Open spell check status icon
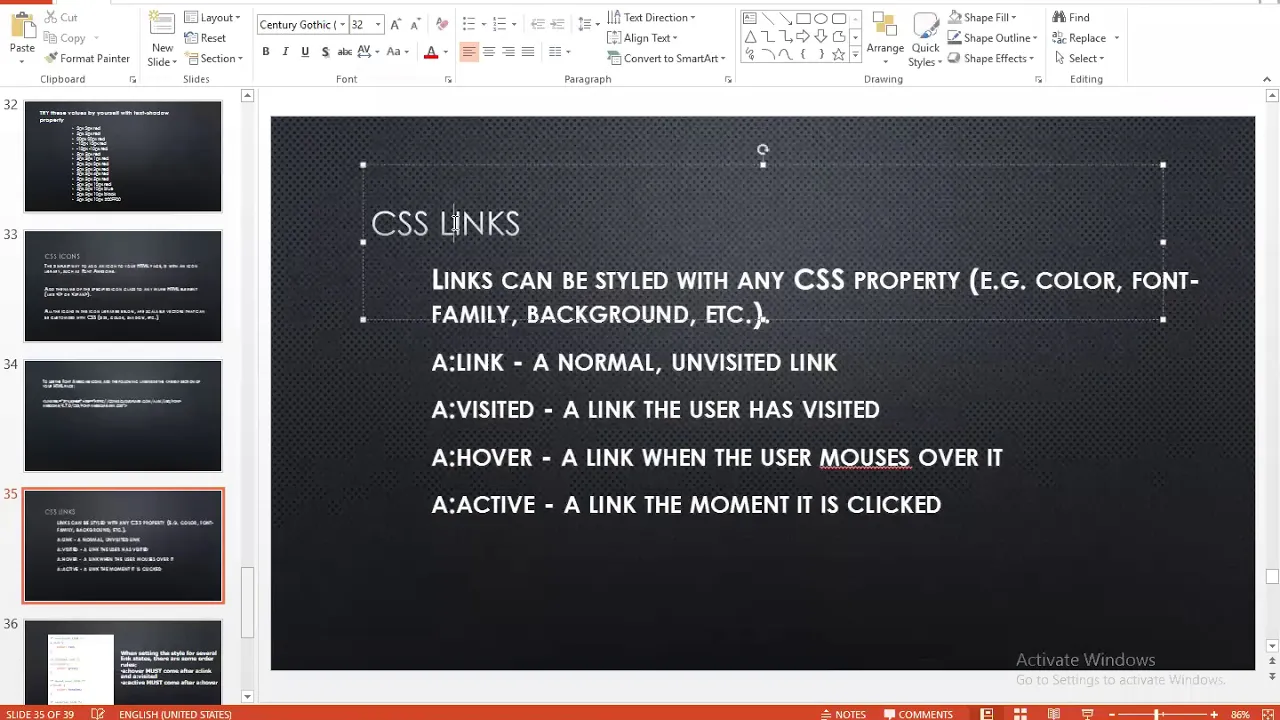 click(x=97, y=714)
